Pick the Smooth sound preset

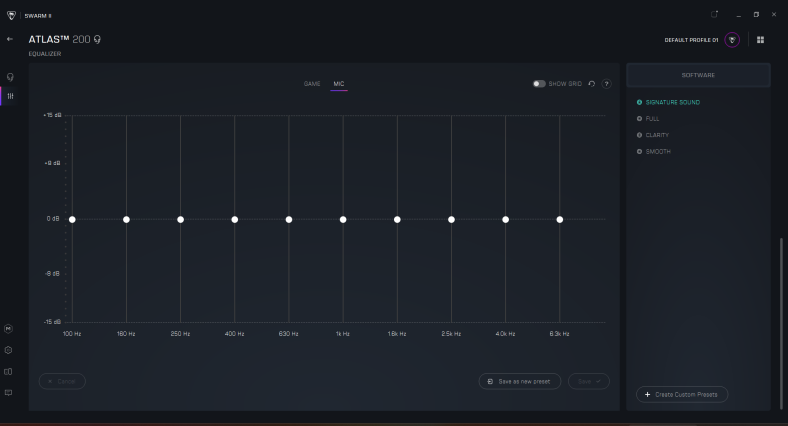click(657, 152)
